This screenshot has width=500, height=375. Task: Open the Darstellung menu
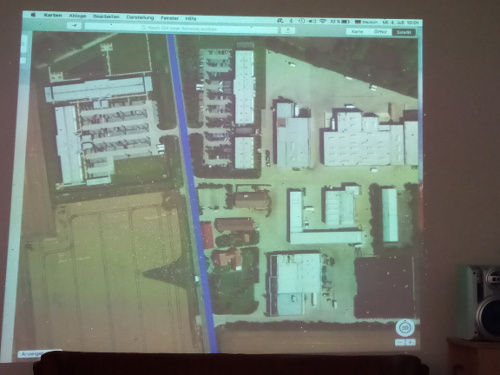click(140, 17)
